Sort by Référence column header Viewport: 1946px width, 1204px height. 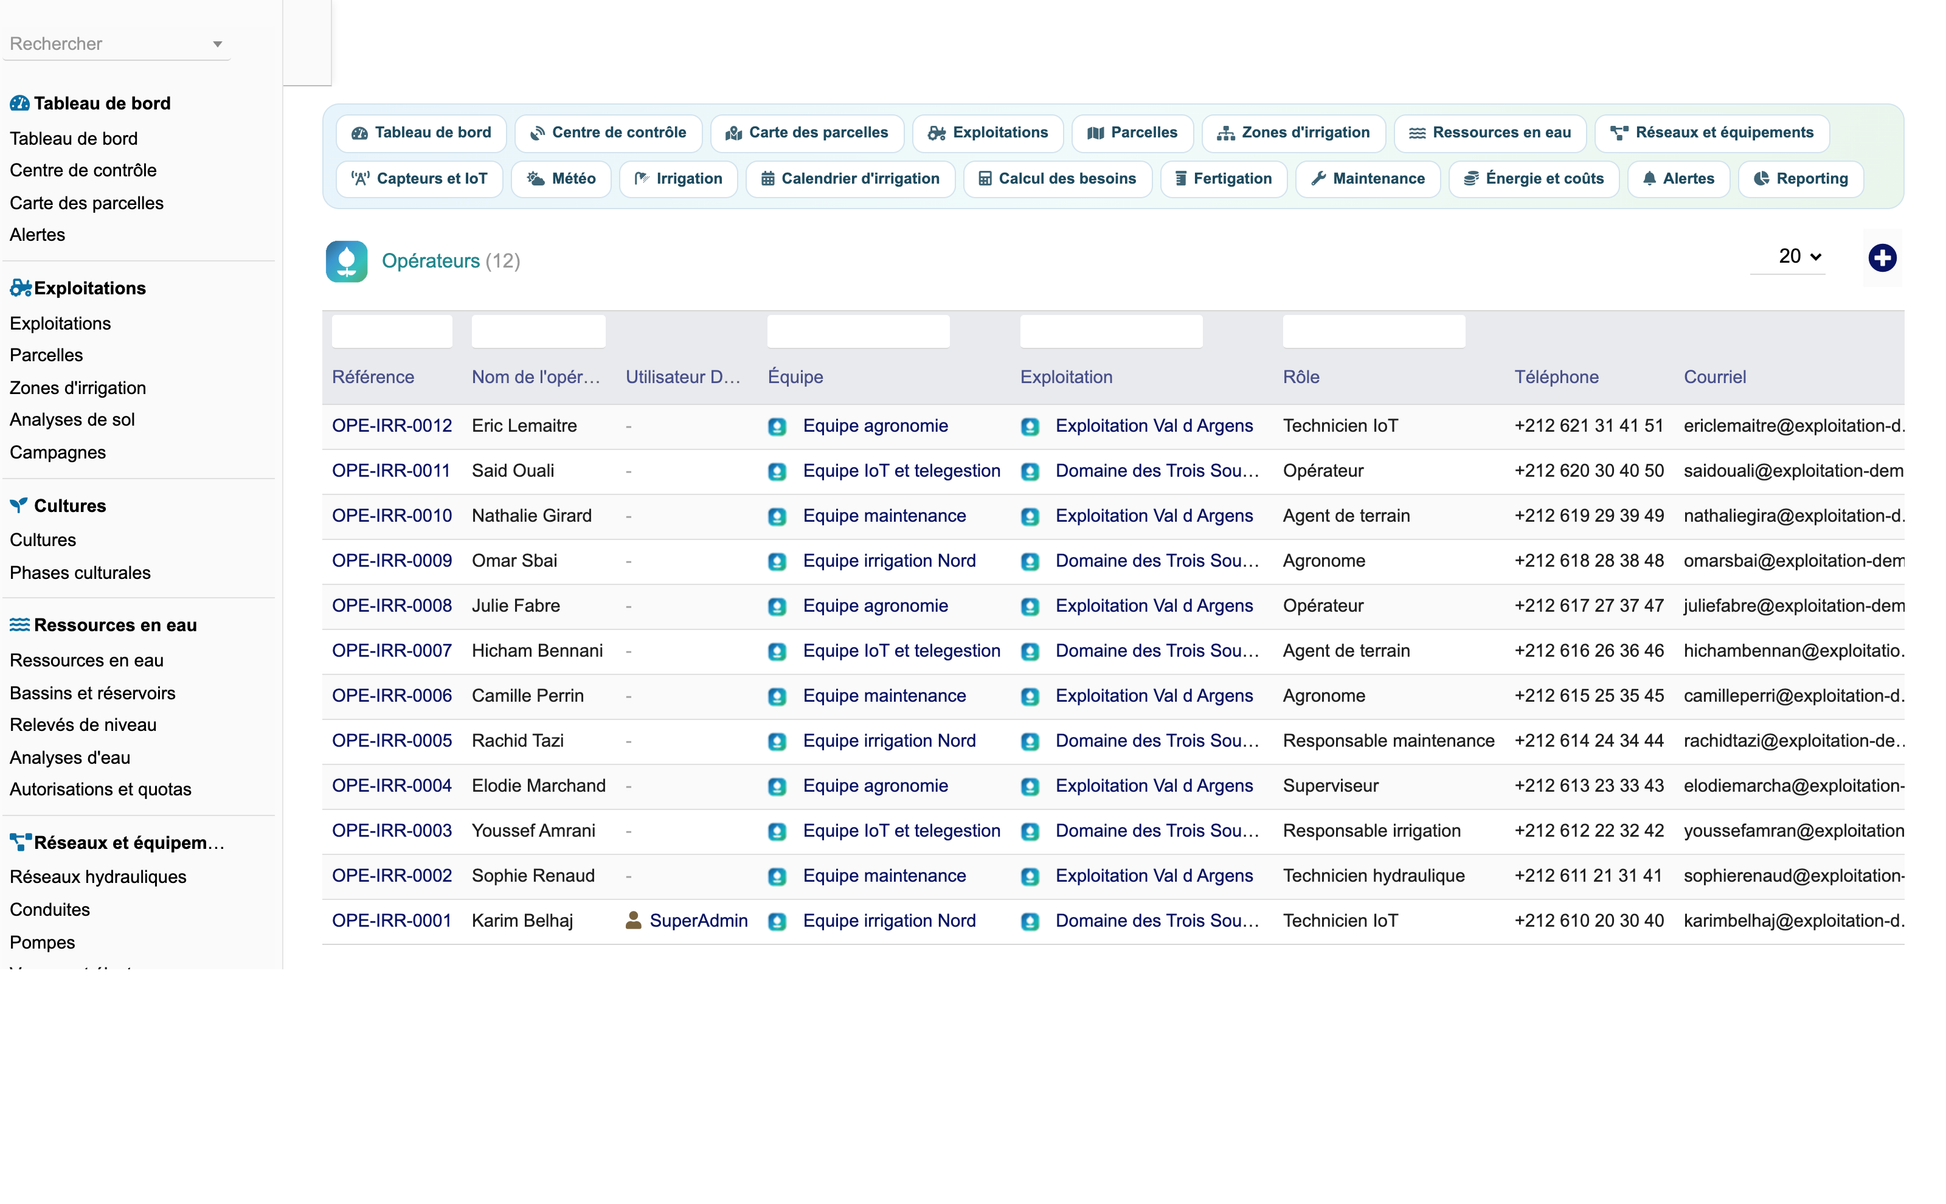click(373, 377)
